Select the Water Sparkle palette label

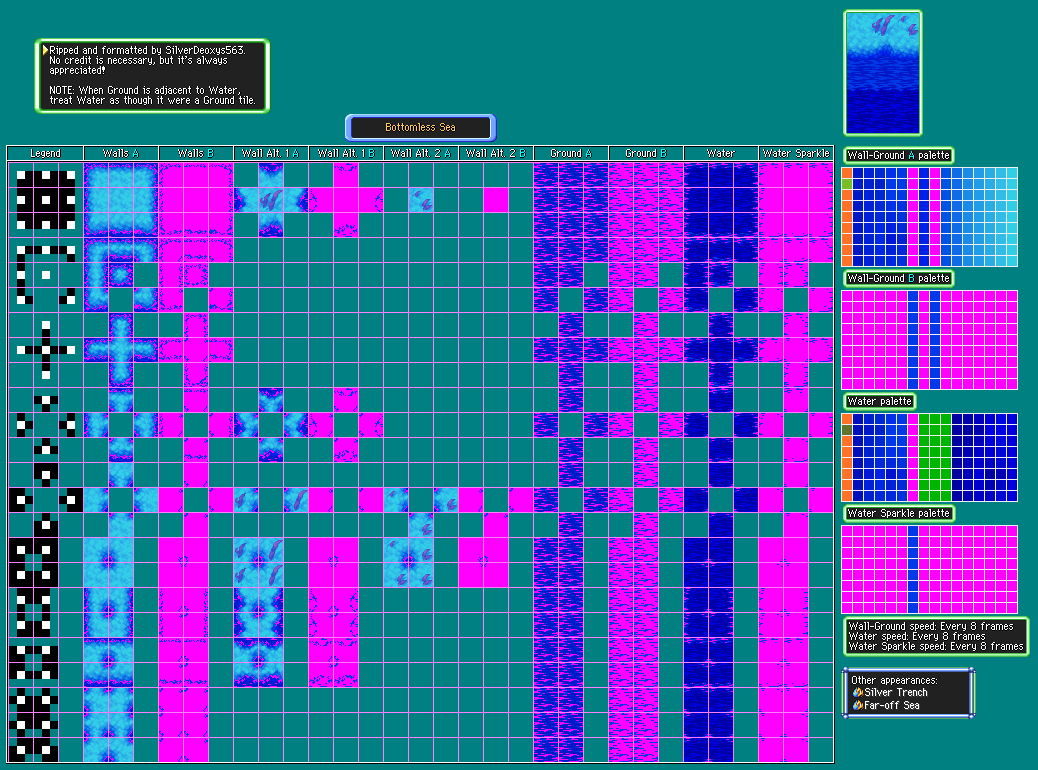coord(898,513)
